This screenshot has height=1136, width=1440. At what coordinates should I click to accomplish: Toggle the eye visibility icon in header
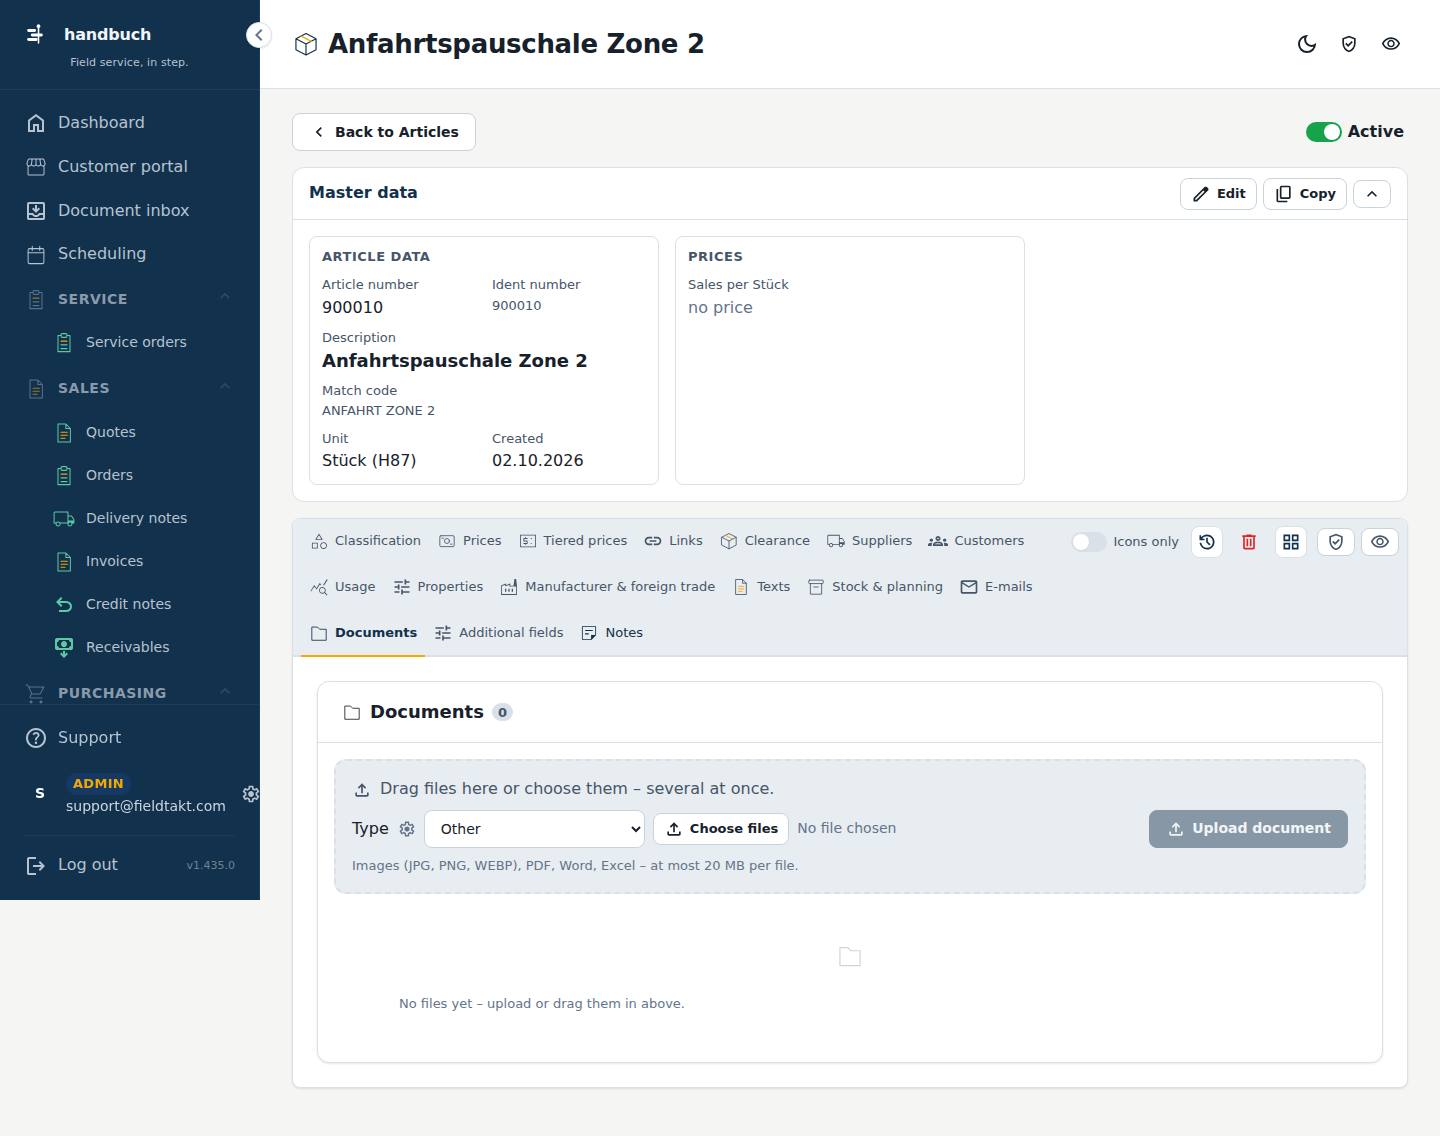pyautogui.click(x=1391, y=44)
